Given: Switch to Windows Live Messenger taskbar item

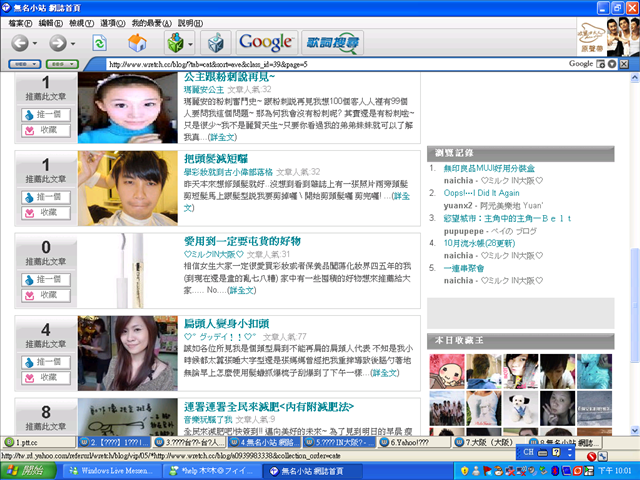Looking at the screenshot, I should click(x=111, y=471).
